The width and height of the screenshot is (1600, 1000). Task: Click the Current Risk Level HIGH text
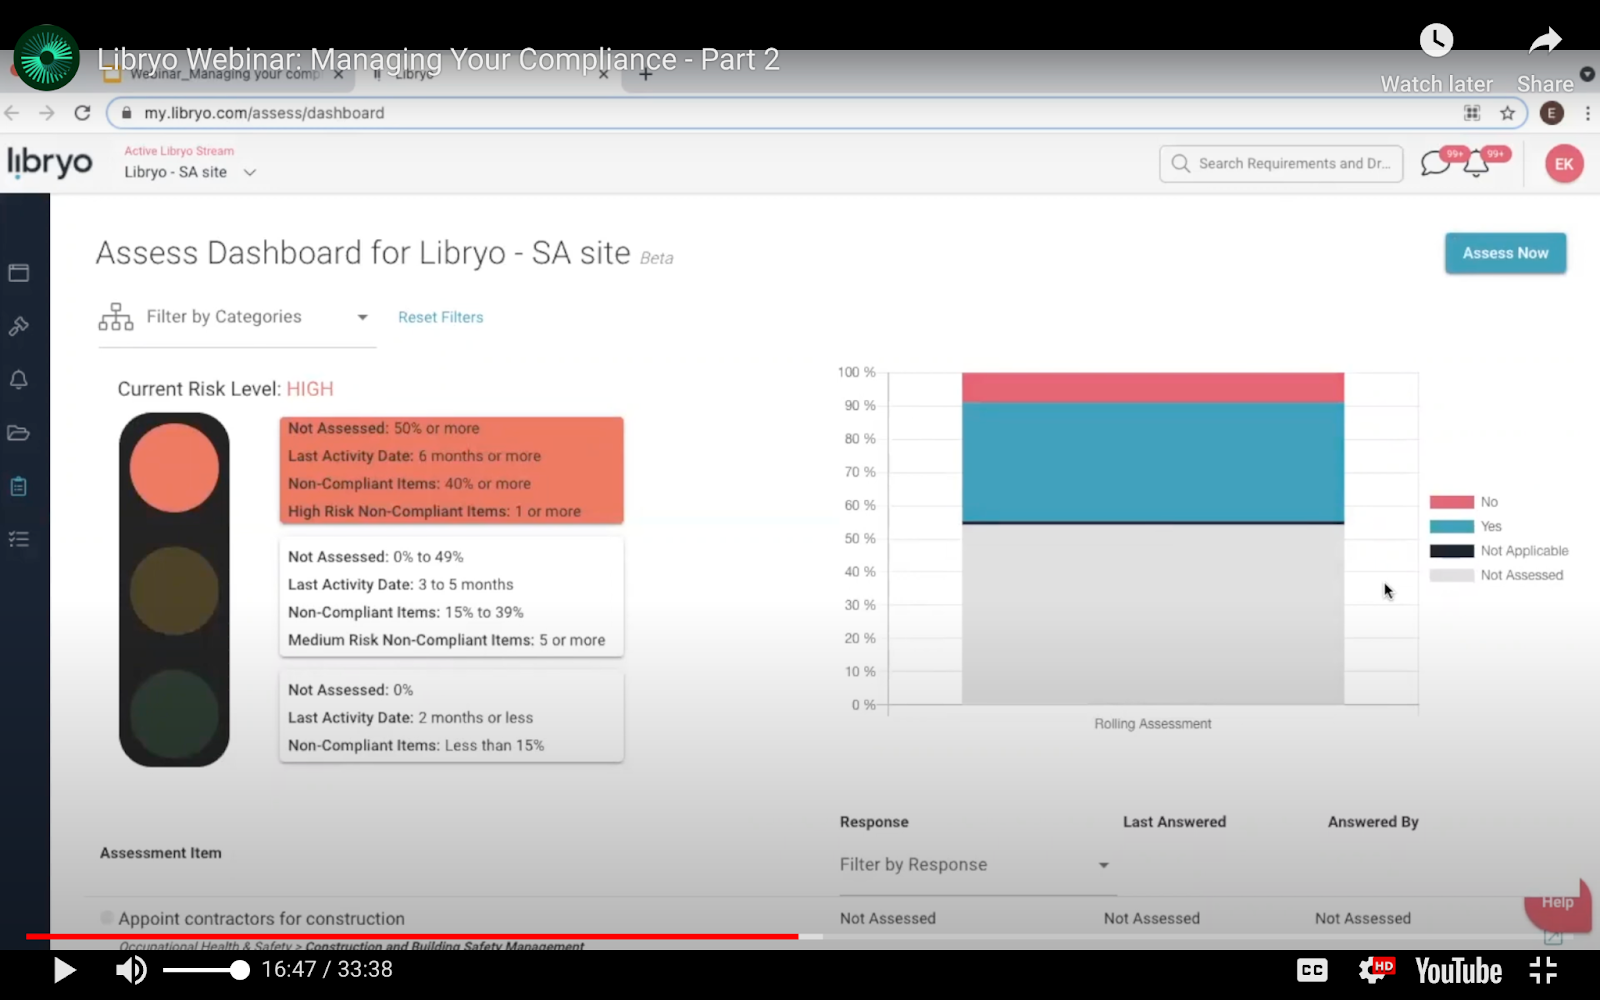point(226,389)
